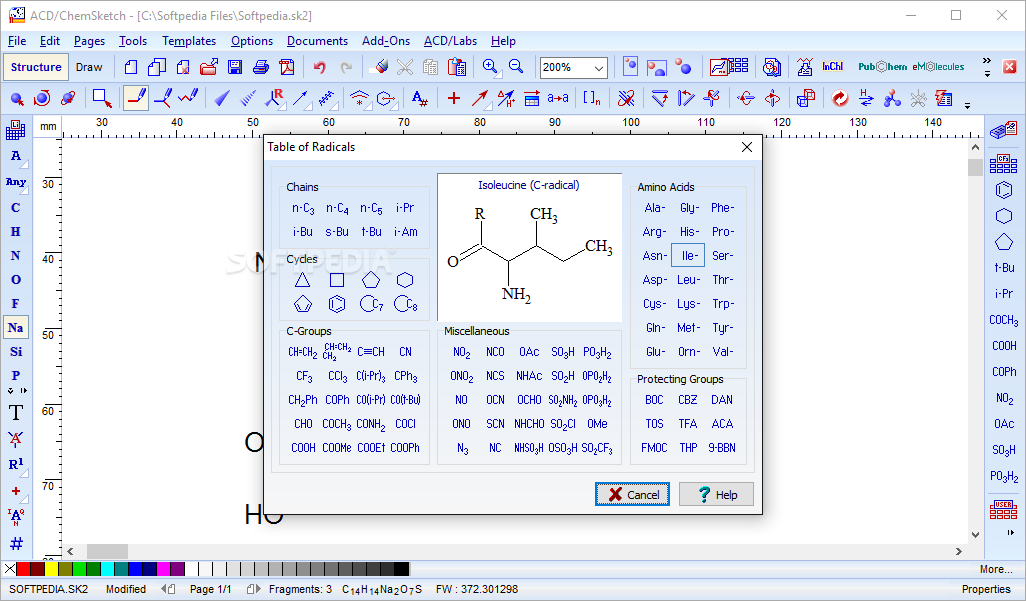This screenshot has width=1026, height=601.
Task: Switch to Structure mode
Action: tap(36, 67)
